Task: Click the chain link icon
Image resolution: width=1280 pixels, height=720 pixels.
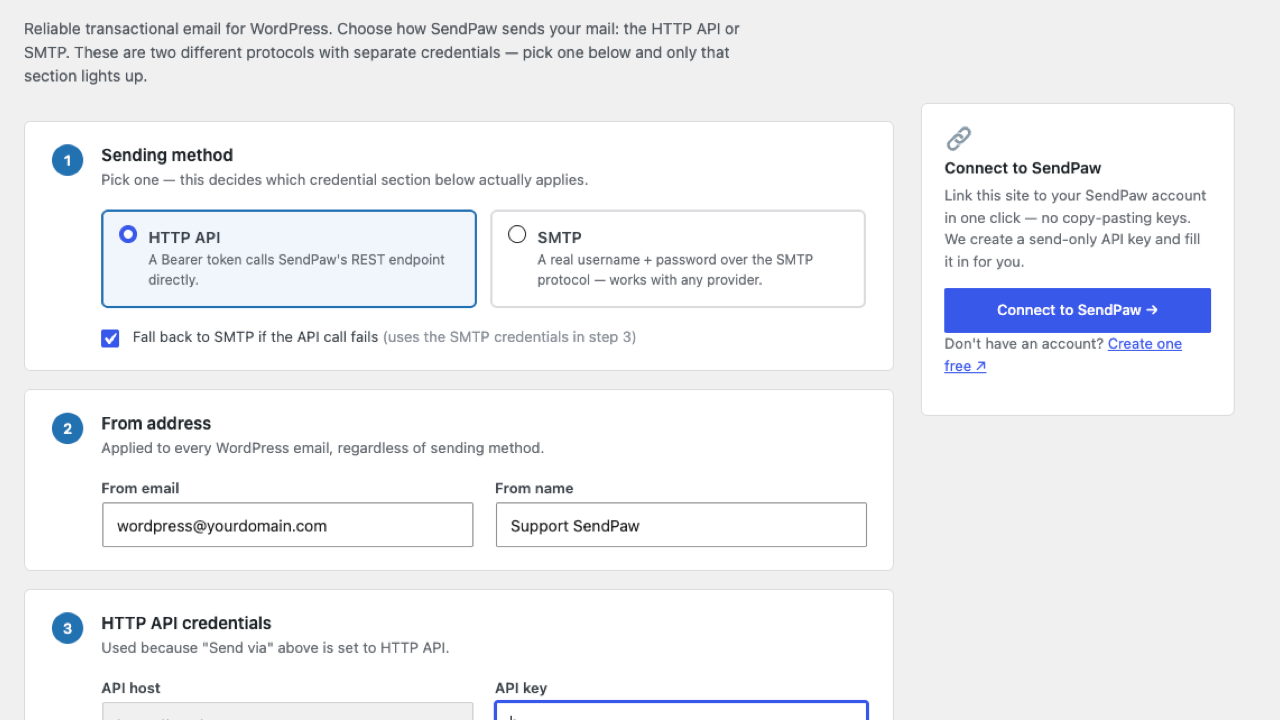Action: tap(959, 138)
